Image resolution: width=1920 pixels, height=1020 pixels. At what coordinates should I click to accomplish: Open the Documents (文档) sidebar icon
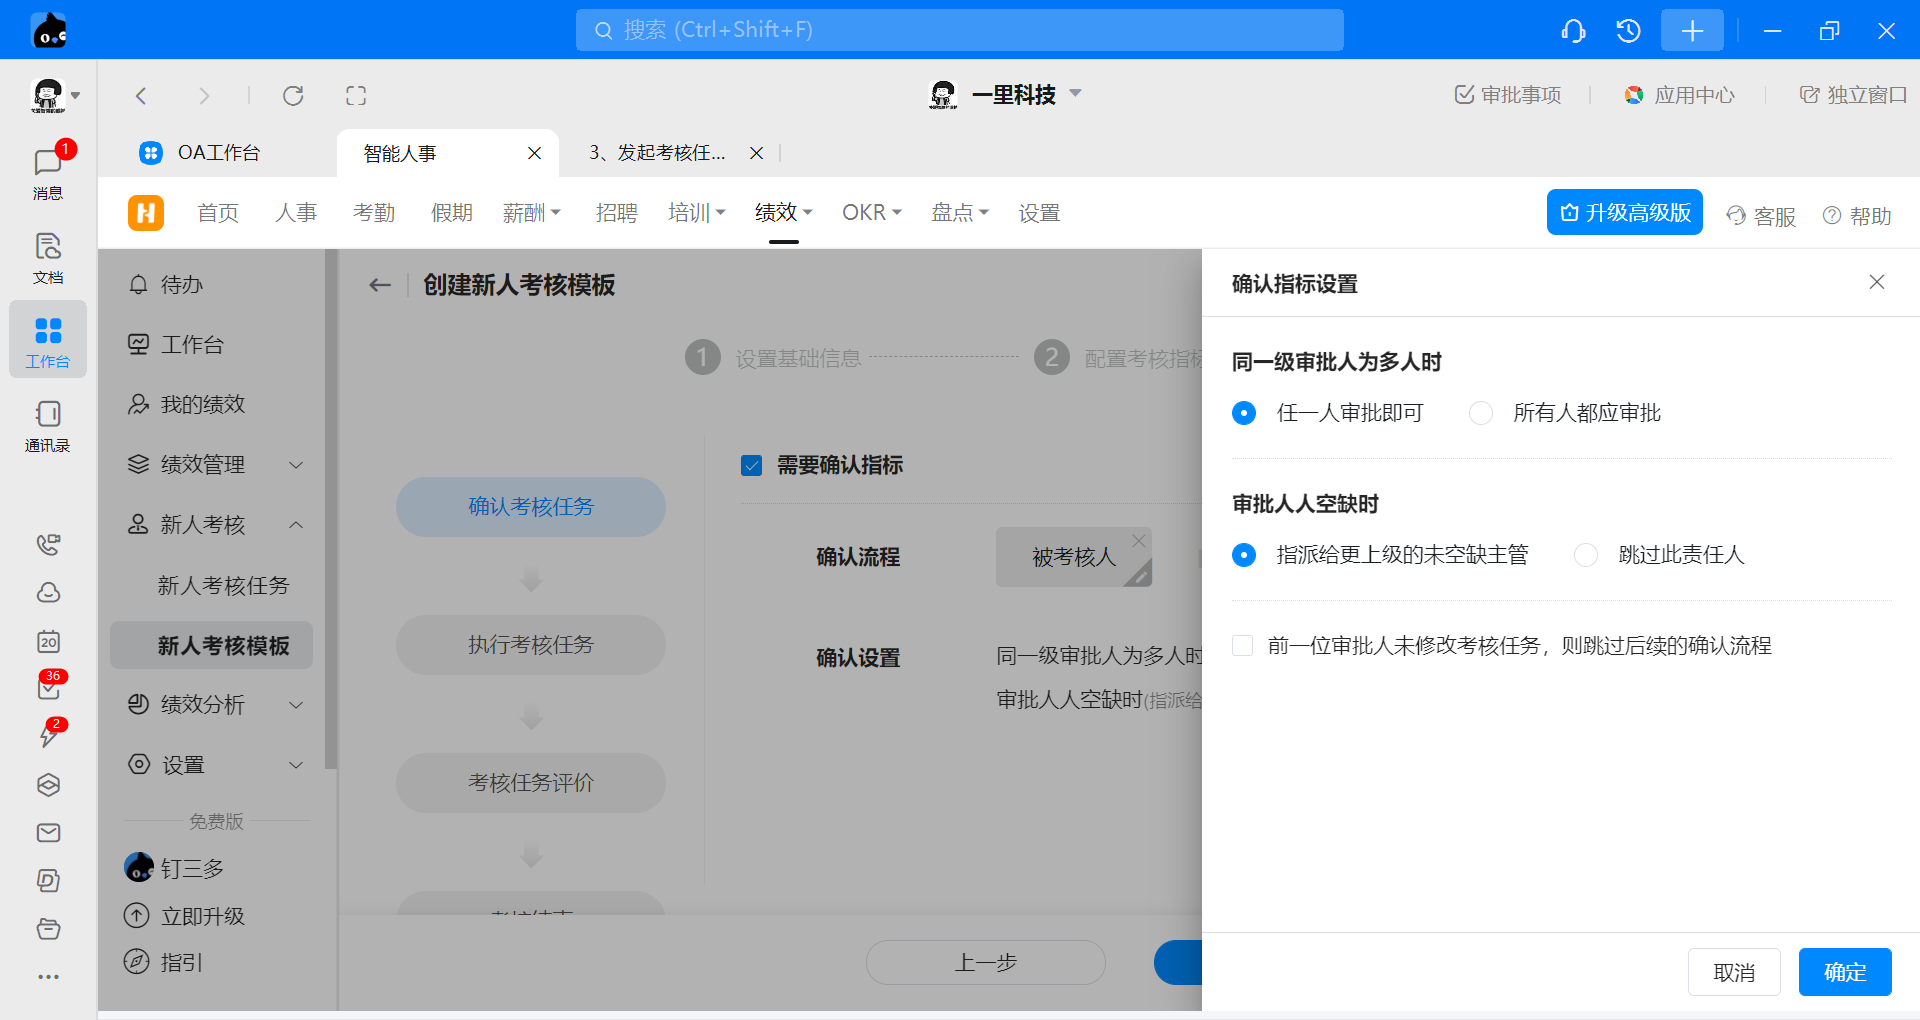coord(47,257)
